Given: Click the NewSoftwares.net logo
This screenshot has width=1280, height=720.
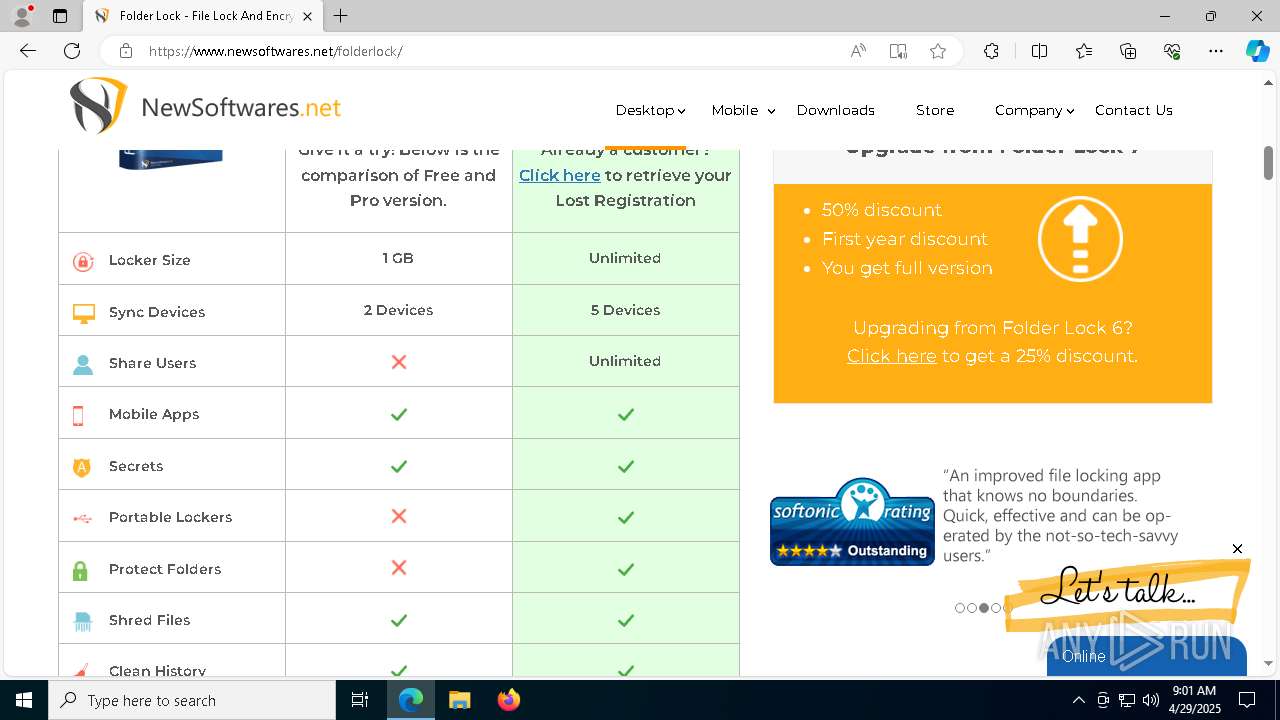Looking at the screenshot, I should (x=205, y=106).
